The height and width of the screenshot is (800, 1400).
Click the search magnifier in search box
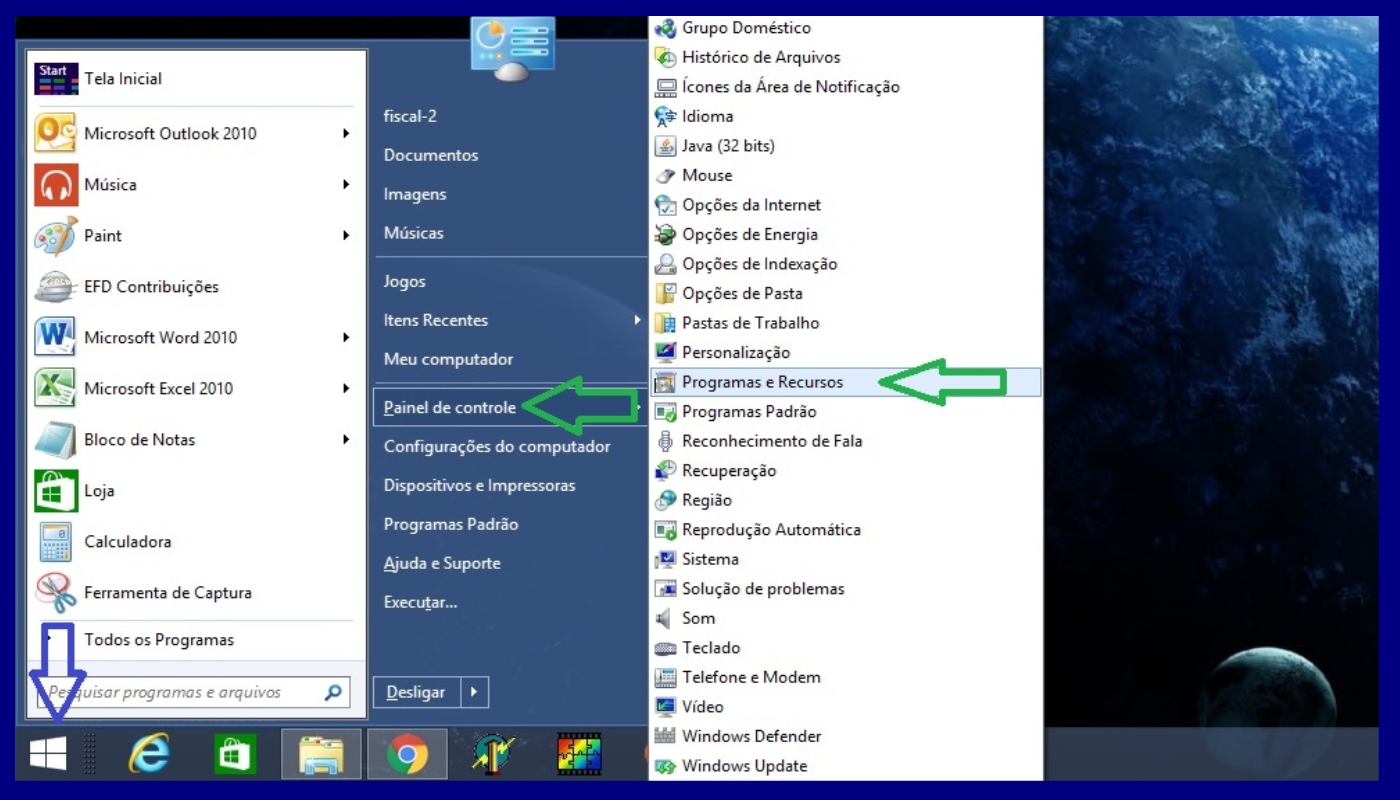pyautogui.click(x=333, y=692)
